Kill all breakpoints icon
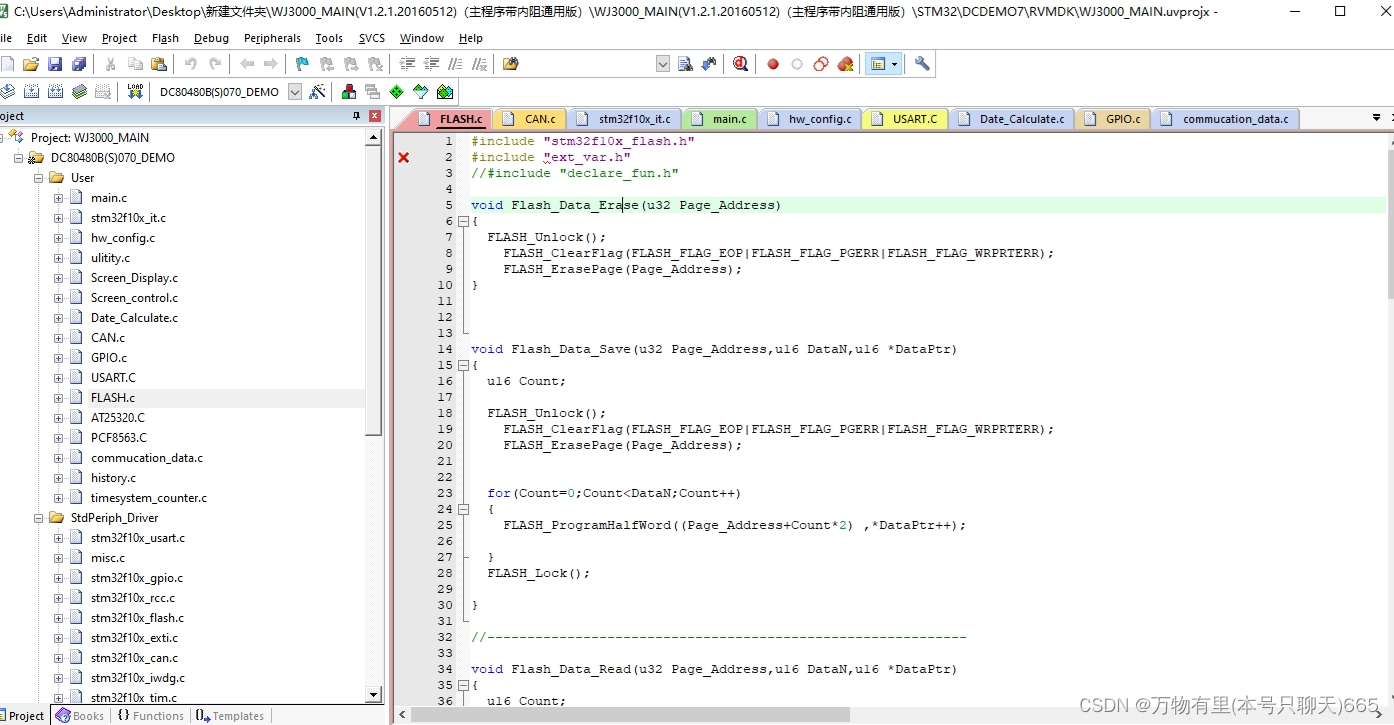1394x725 pixels. pos(846,64)
